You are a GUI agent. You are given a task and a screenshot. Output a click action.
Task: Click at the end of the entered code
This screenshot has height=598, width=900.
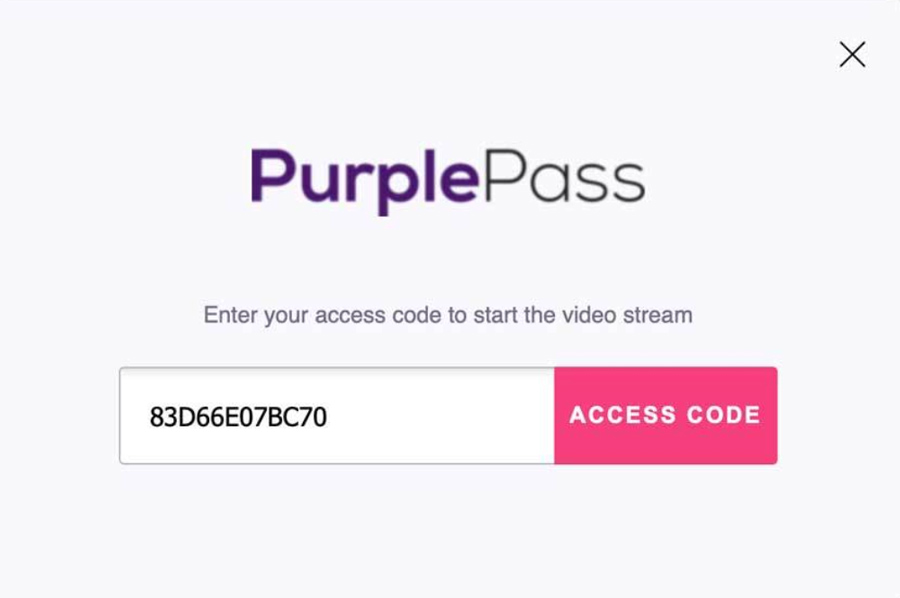(328, 417)
